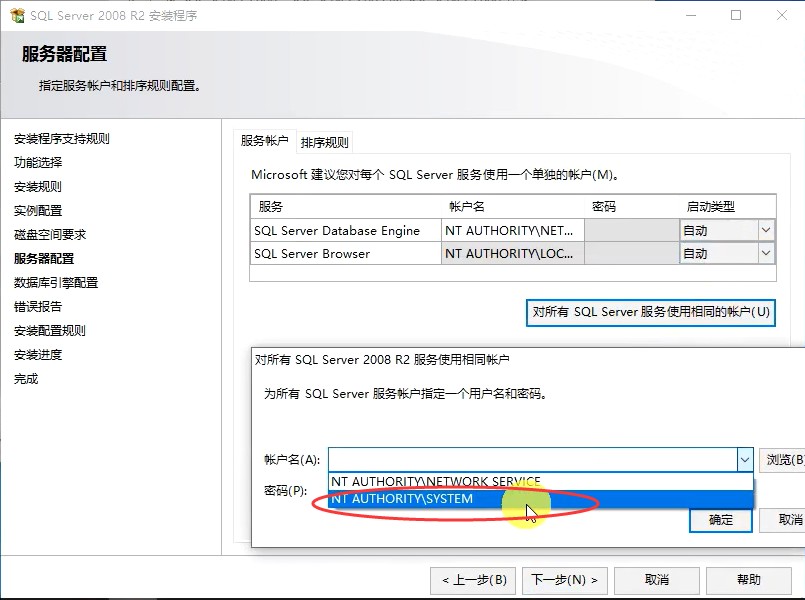805x600 pixels.
Task: Open startup type dropdown for SQL Server Browser
Action: click(x=766, y=254)
